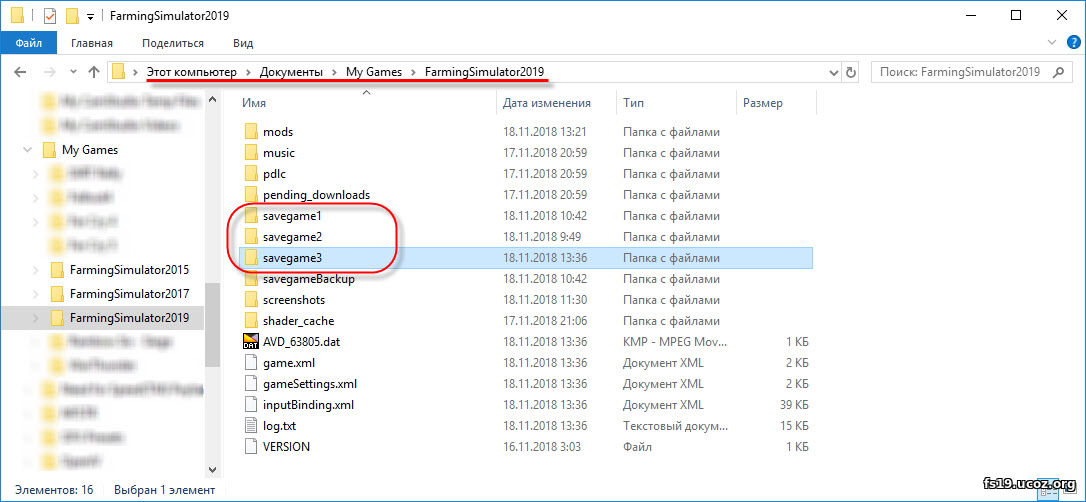Select FarmingSimulator2015 in navigation tree

[129, 269]
